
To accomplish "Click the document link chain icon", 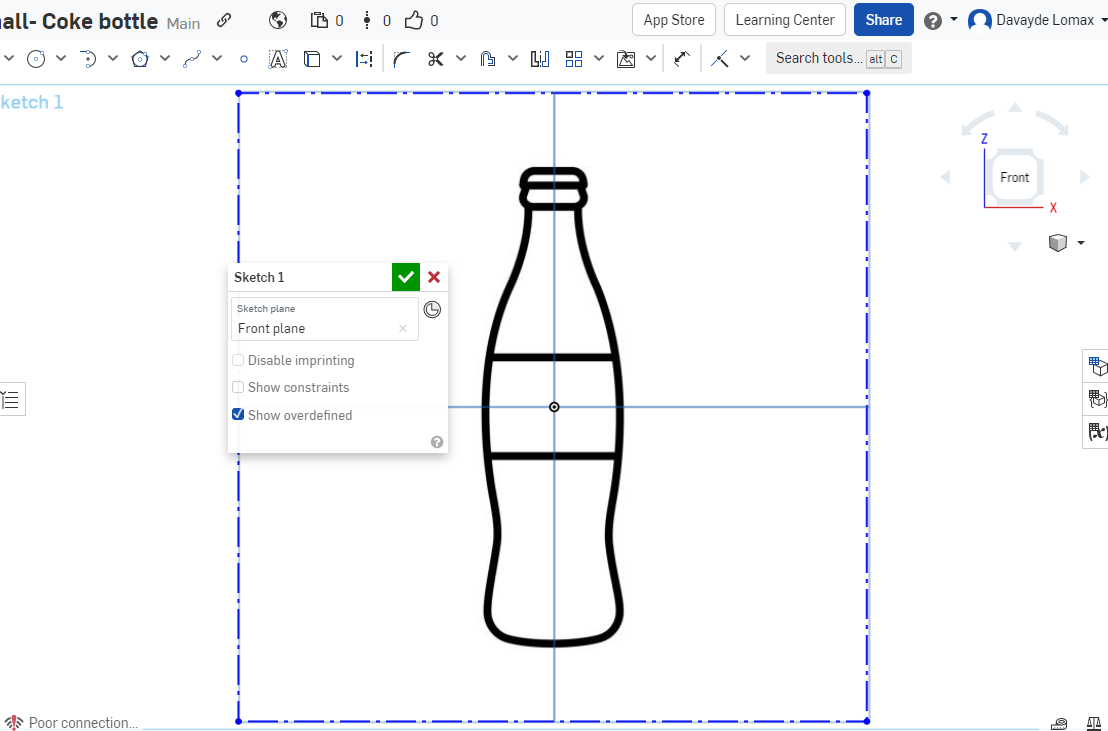I will click(224, 20).
